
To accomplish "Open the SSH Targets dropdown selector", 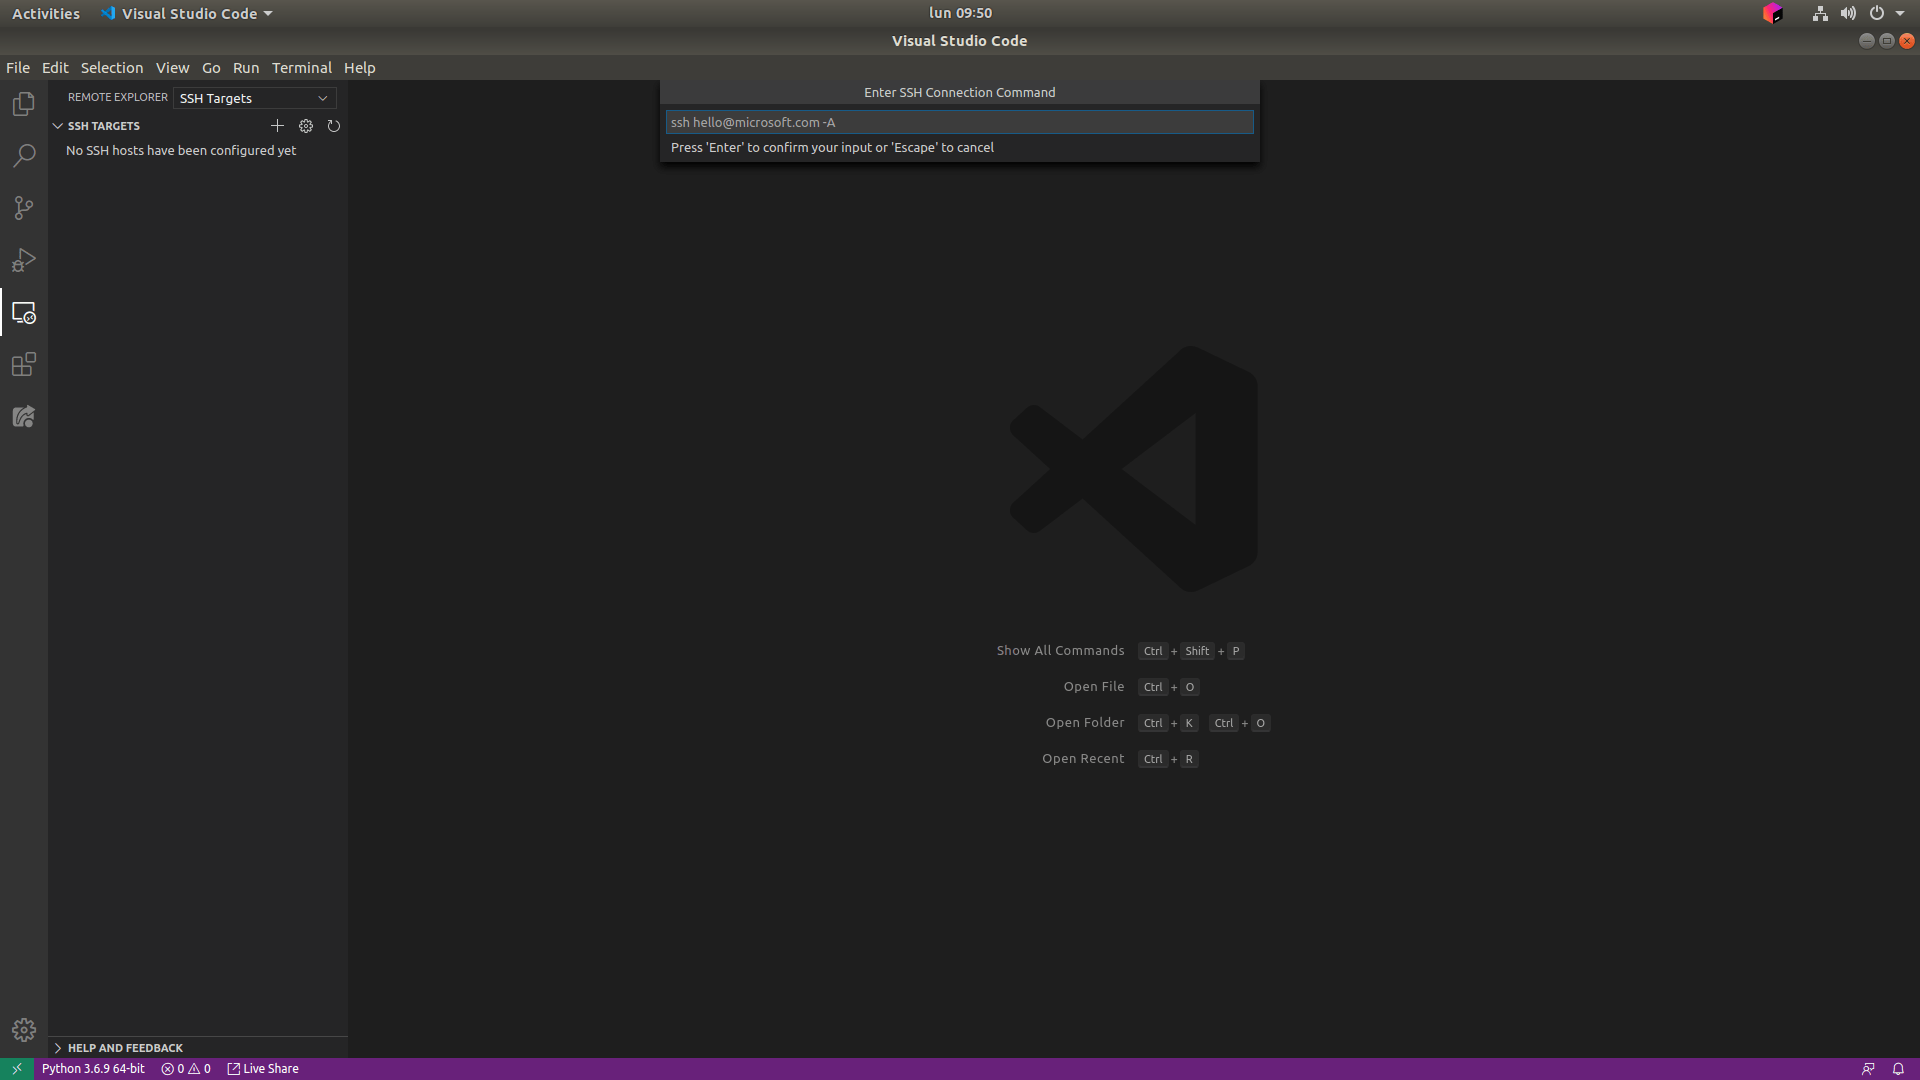I will pyautogui.click(x=254, y=98).
